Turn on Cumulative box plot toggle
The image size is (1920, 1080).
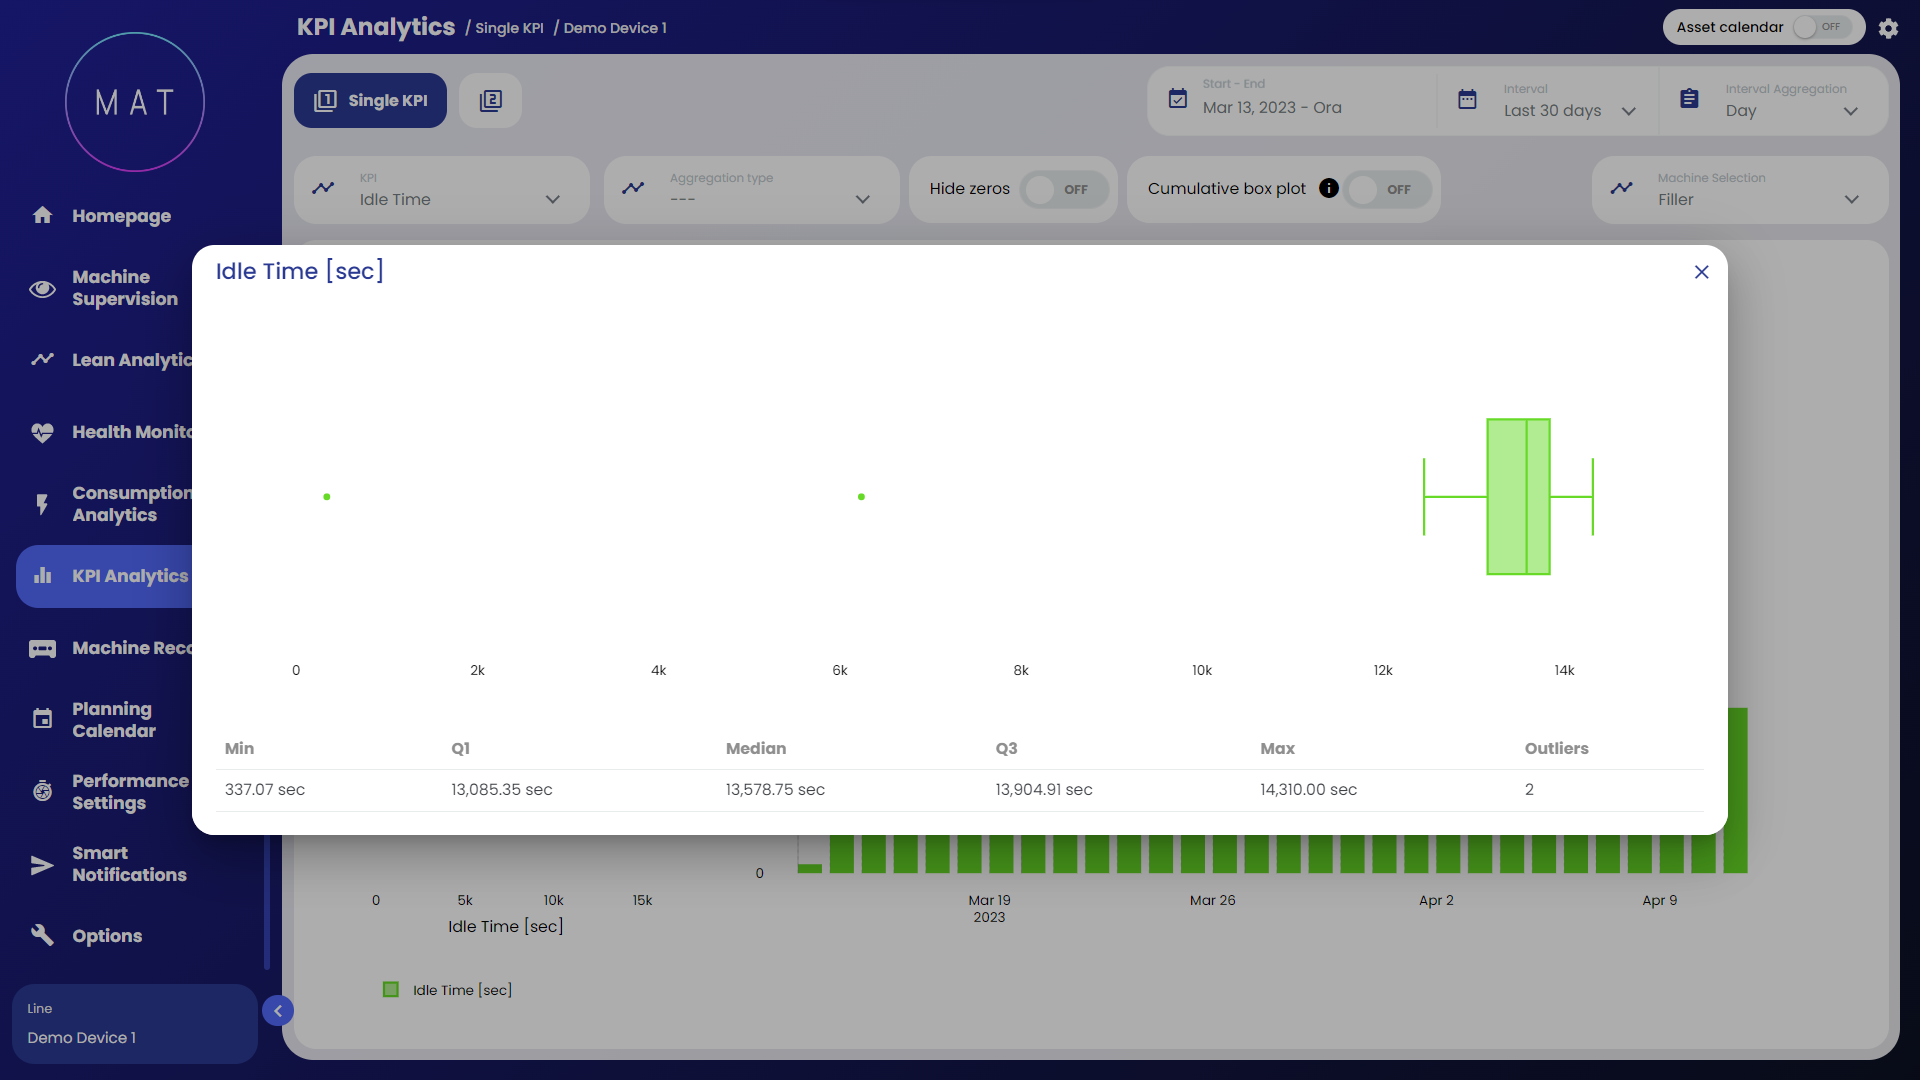[1385, 189]
